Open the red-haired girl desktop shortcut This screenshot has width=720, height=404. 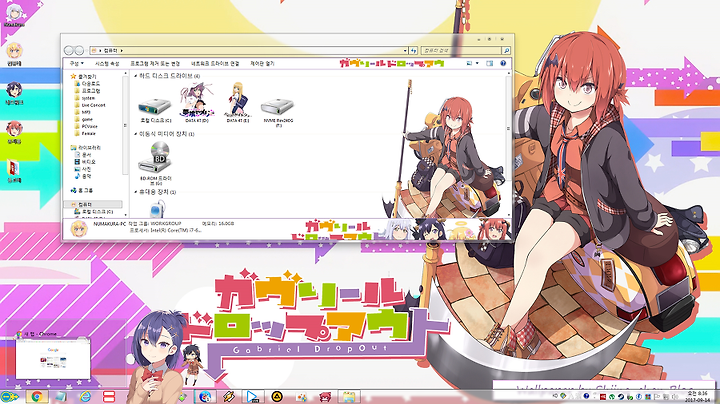[x=14, y=132]
